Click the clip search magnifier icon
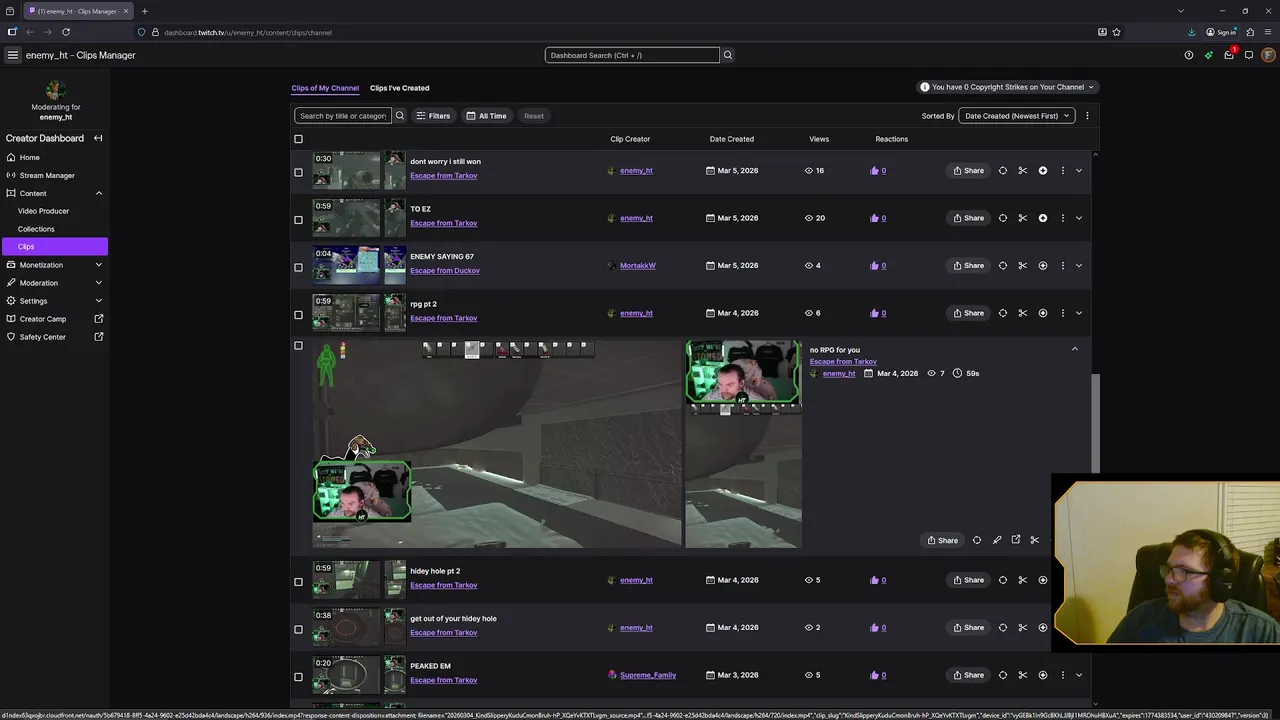Viewport: 1280px width, 720px height. [x=400, y=116]
